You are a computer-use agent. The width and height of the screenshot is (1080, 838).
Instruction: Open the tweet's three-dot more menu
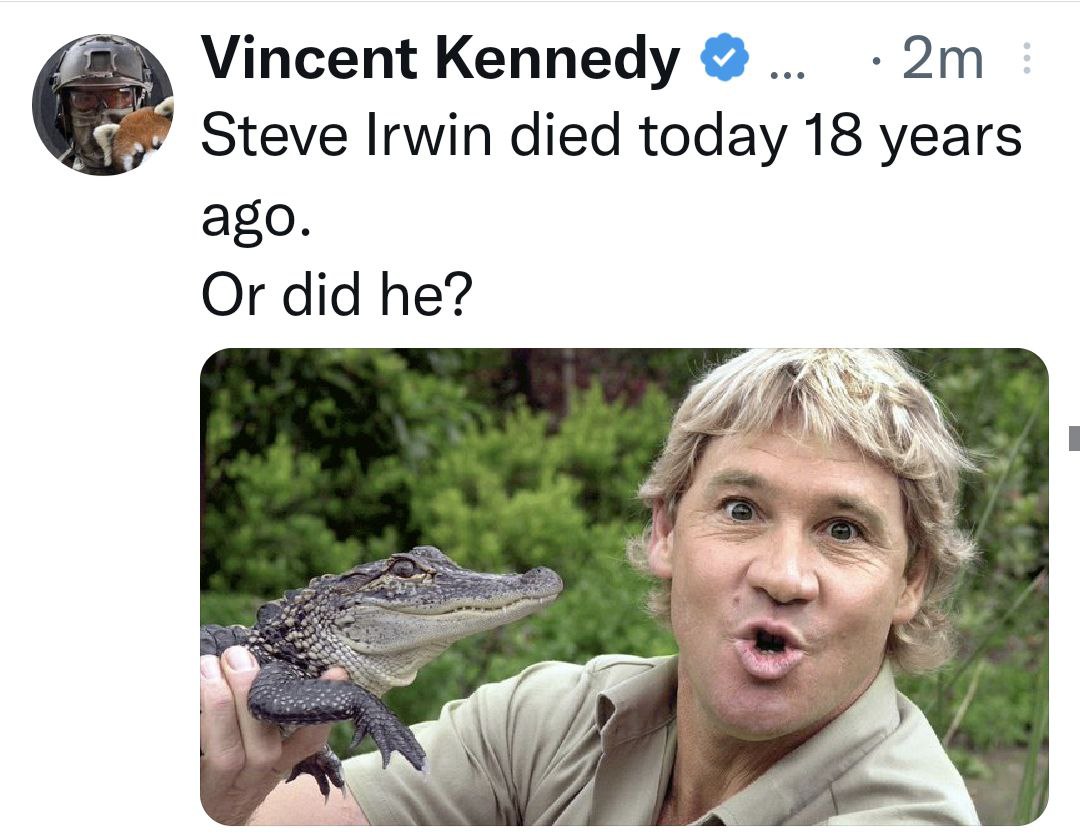1022,62
